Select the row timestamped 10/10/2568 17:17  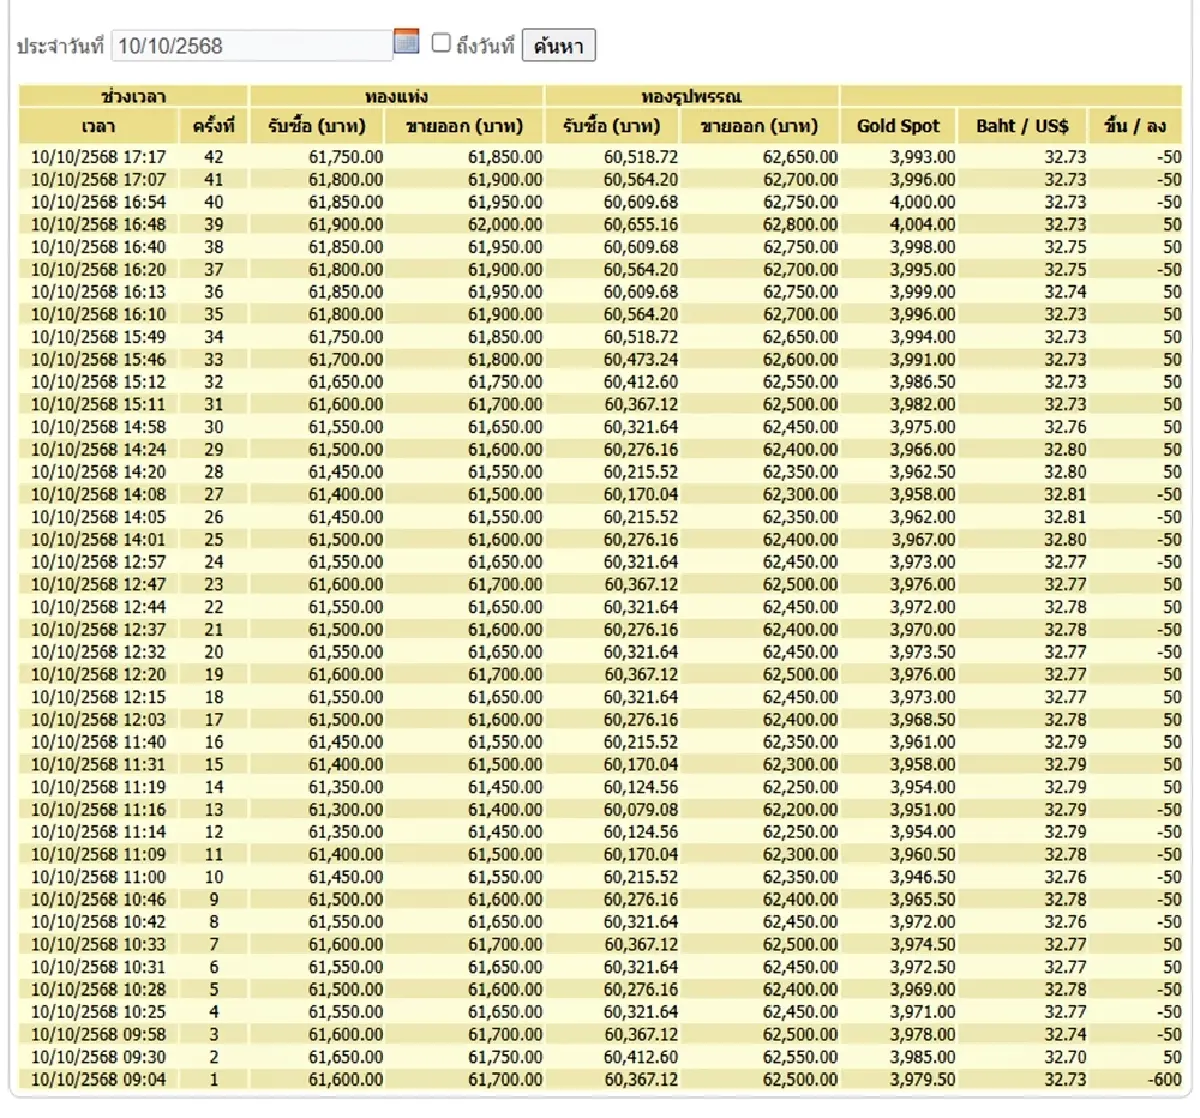(x=98, y=157)
